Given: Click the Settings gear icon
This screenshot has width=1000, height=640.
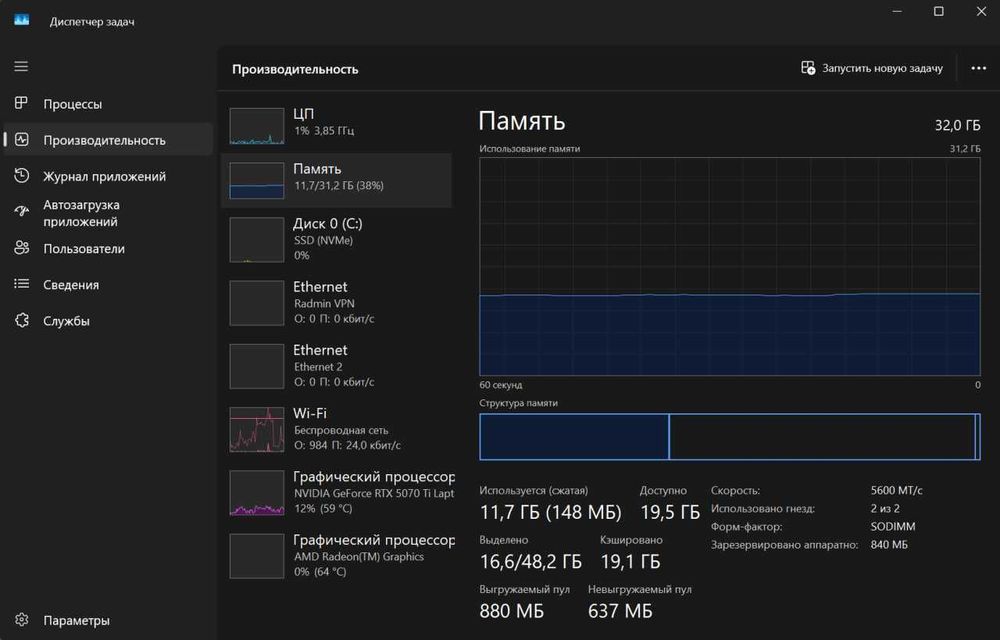Looking at the screenshot, I should [22, 620].
